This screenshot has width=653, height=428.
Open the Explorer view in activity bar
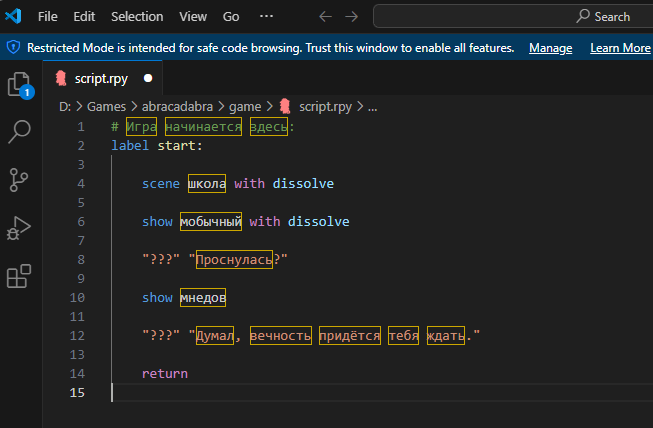[20, 85]
